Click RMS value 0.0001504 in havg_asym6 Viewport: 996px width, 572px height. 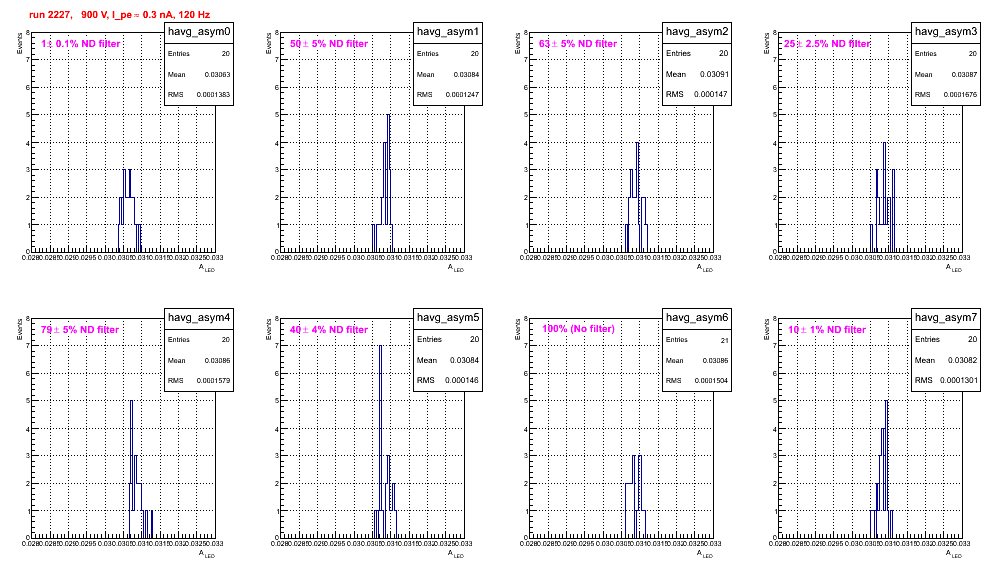[x=711, y=381]
